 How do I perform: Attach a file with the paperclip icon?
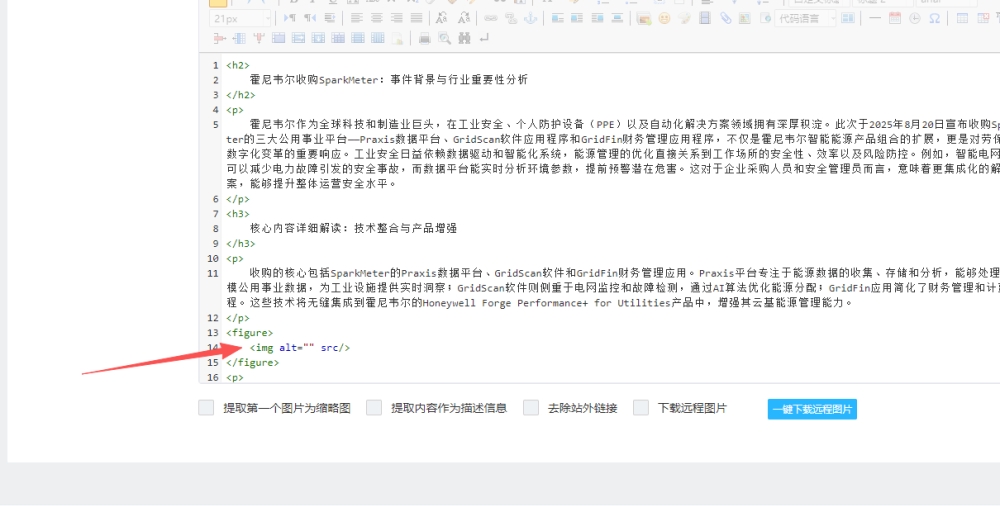pyautogui.click(x=726, y=18)
